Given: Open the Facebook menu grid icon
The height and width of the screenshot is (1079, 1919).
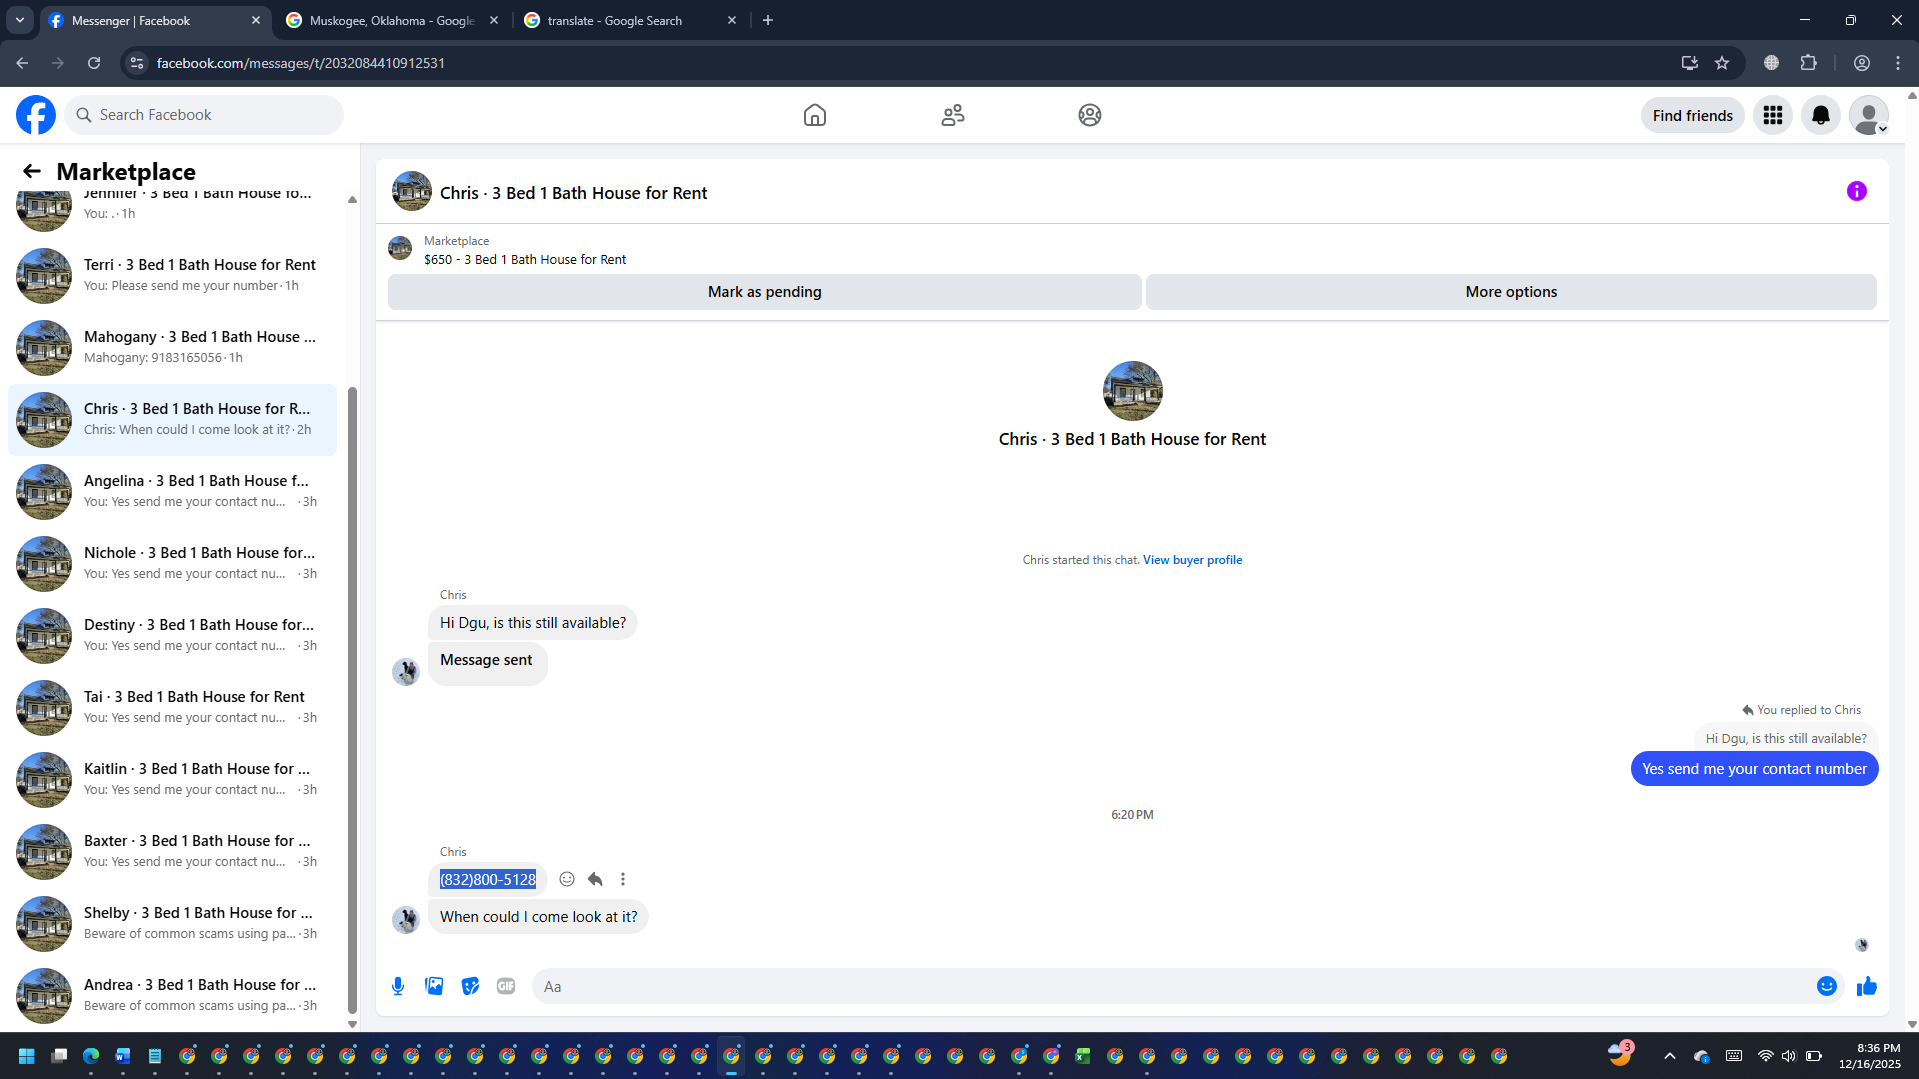Looking at the screenshot, I should pyautogui.click(x=1773, y=115).
